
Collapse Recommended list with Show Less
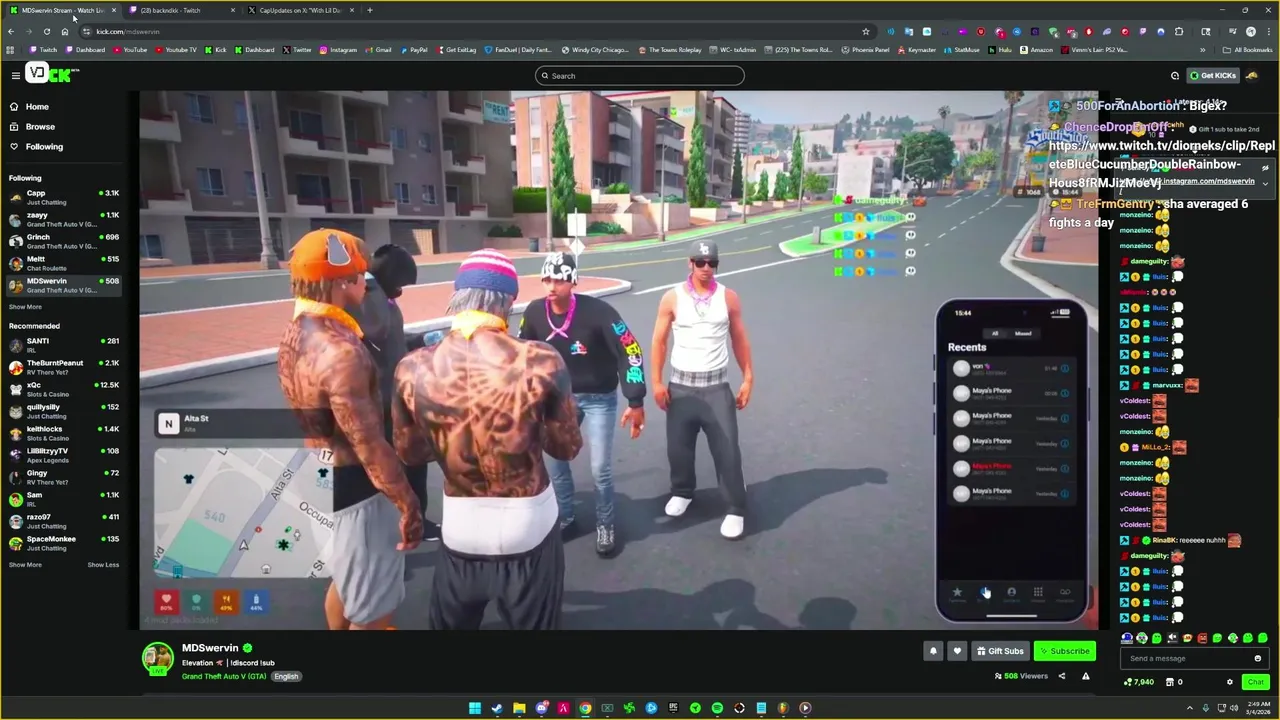(x=103, y=565)
